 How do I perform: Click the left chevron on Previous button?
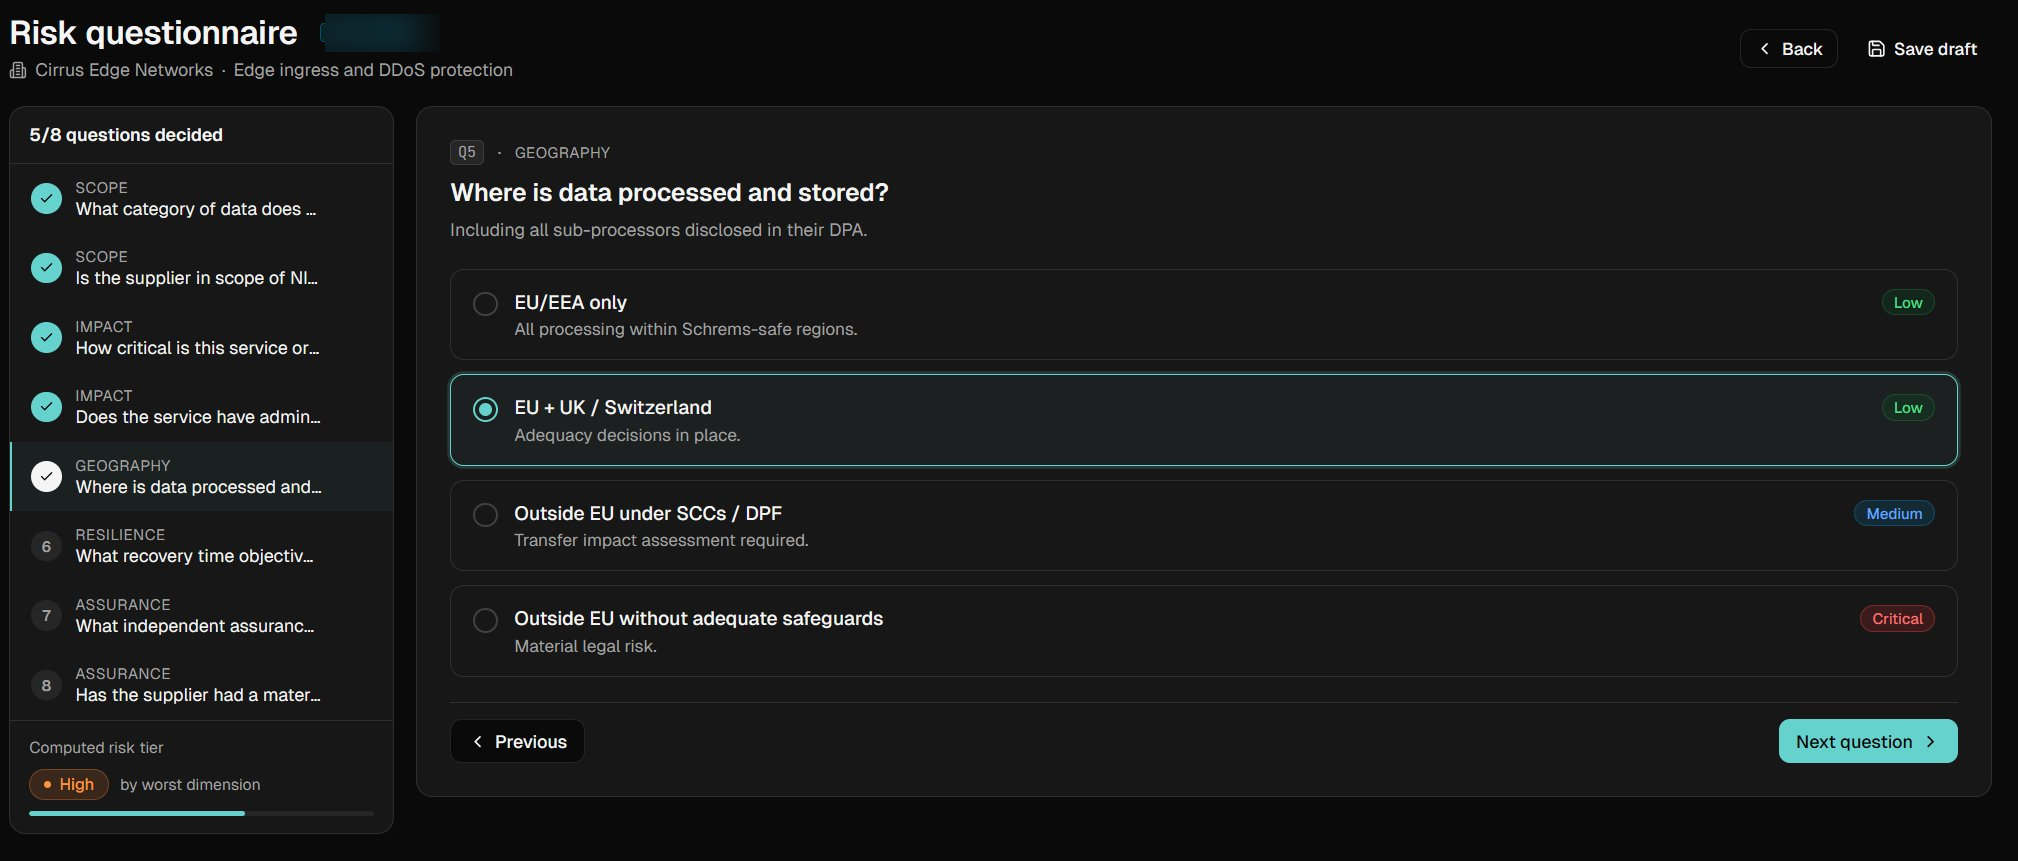[478, 742]
